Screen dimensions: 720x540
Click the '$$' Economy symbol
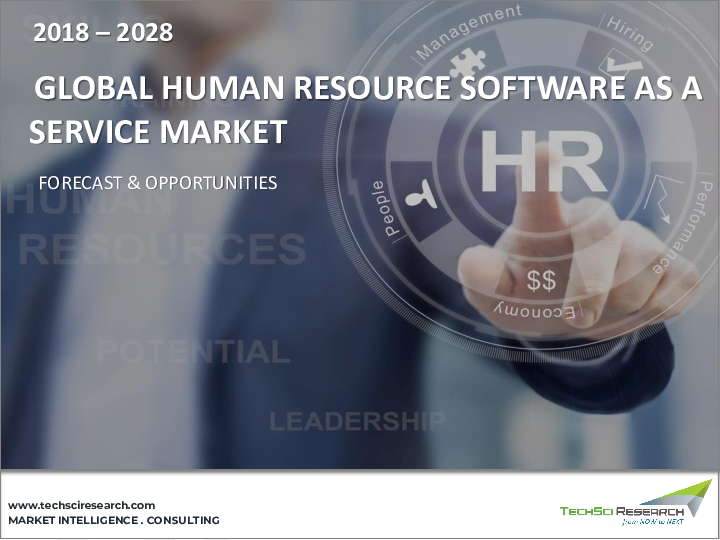coord(541,281)
